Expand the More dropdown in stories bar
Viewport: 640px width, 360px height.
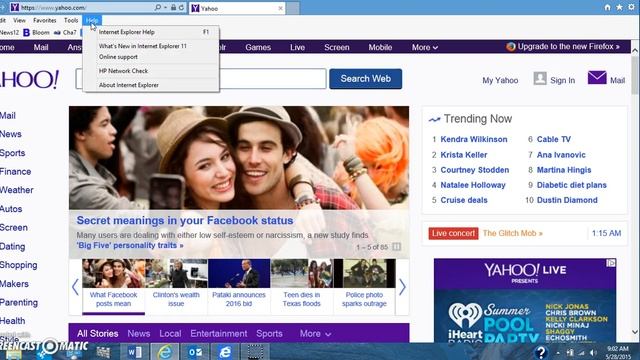(315, 334)
